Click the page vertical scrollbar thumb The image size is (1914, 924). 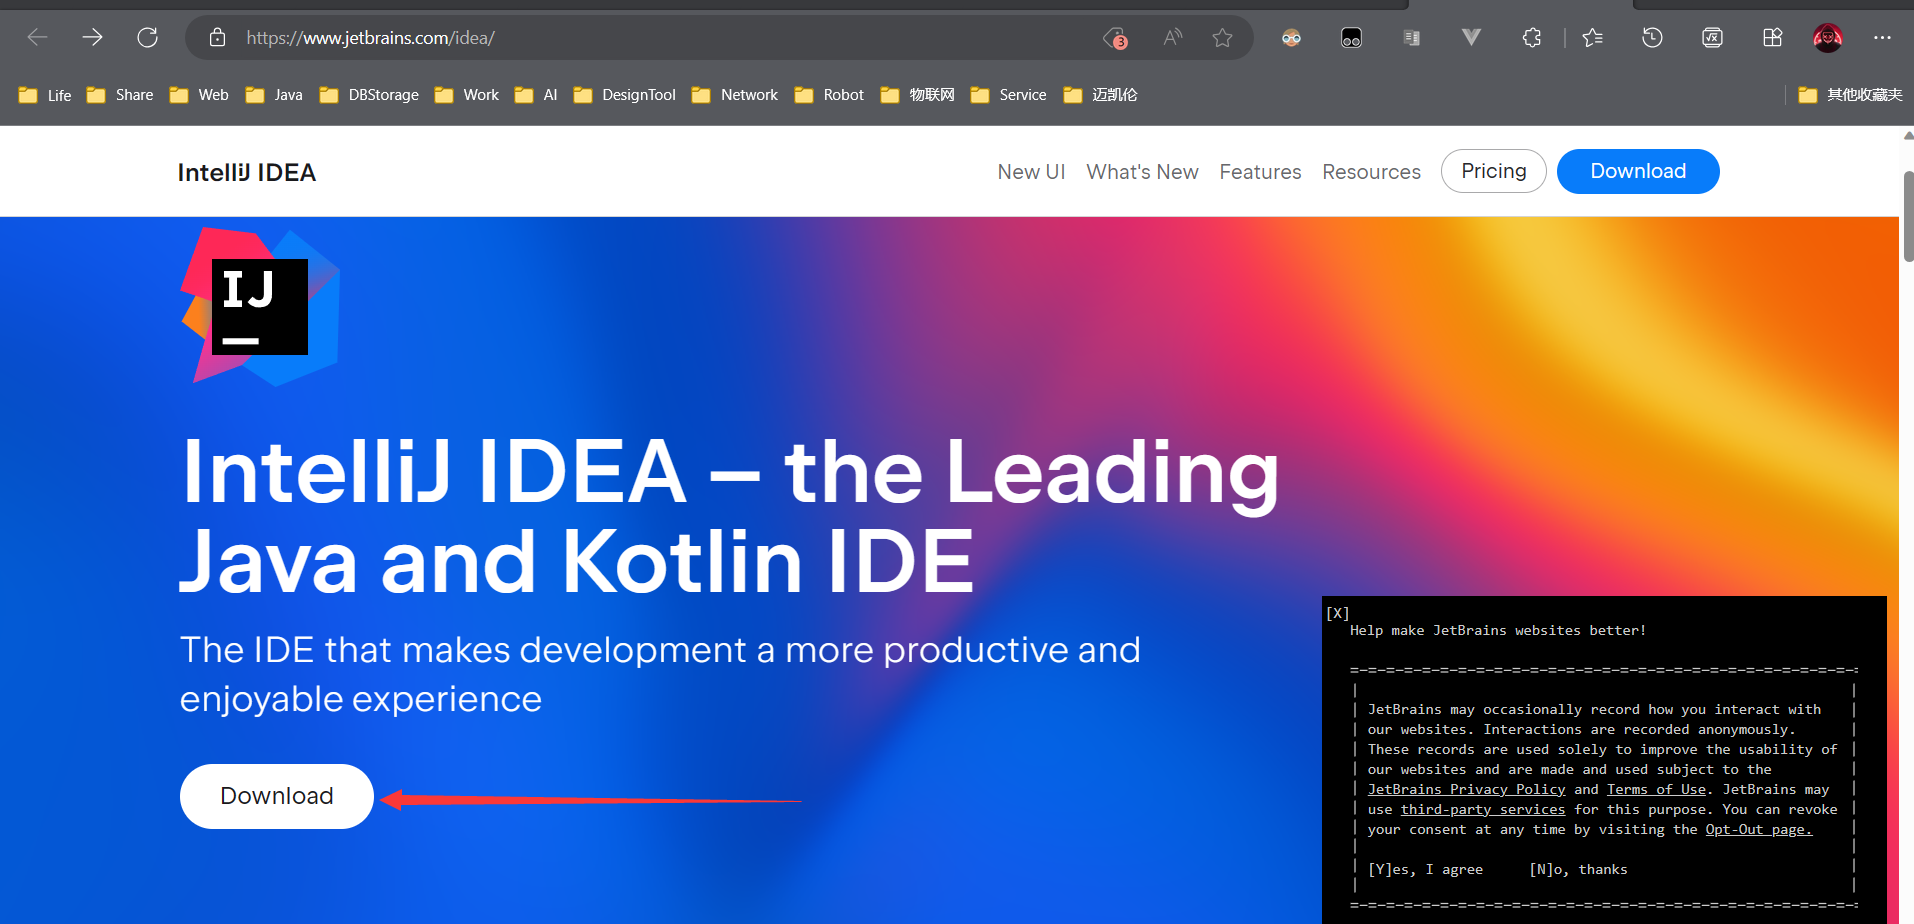click(1908, 215)
